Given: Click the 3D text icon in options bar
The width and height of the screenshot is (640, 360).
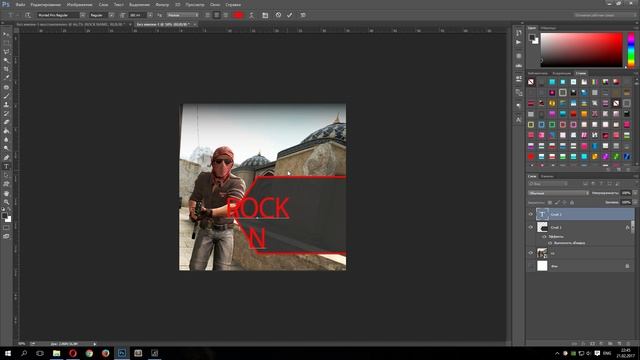Looking at the screenshot, I should point(303,15).
